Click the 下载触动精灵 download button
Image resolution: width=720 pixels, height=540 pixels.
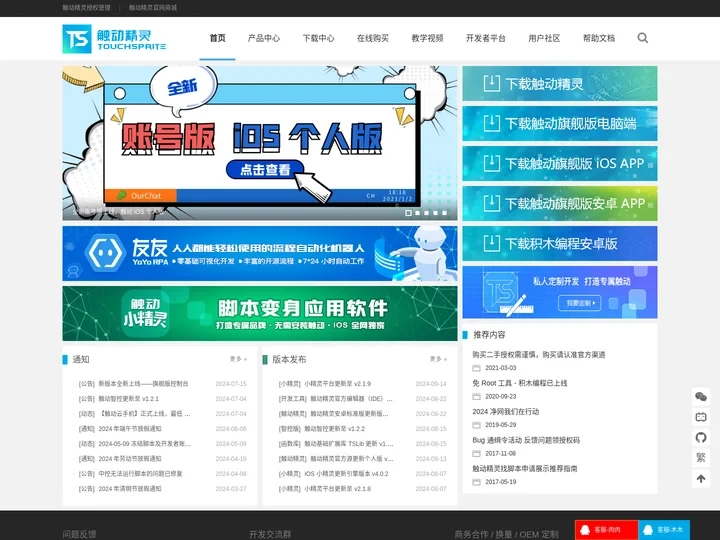click(560, 84)
